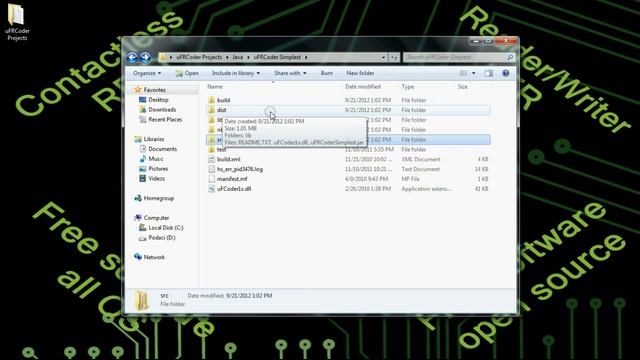This screenshot has width=640, height=360.
Task: Click XML Document type of build.xml
Action: 421,159
